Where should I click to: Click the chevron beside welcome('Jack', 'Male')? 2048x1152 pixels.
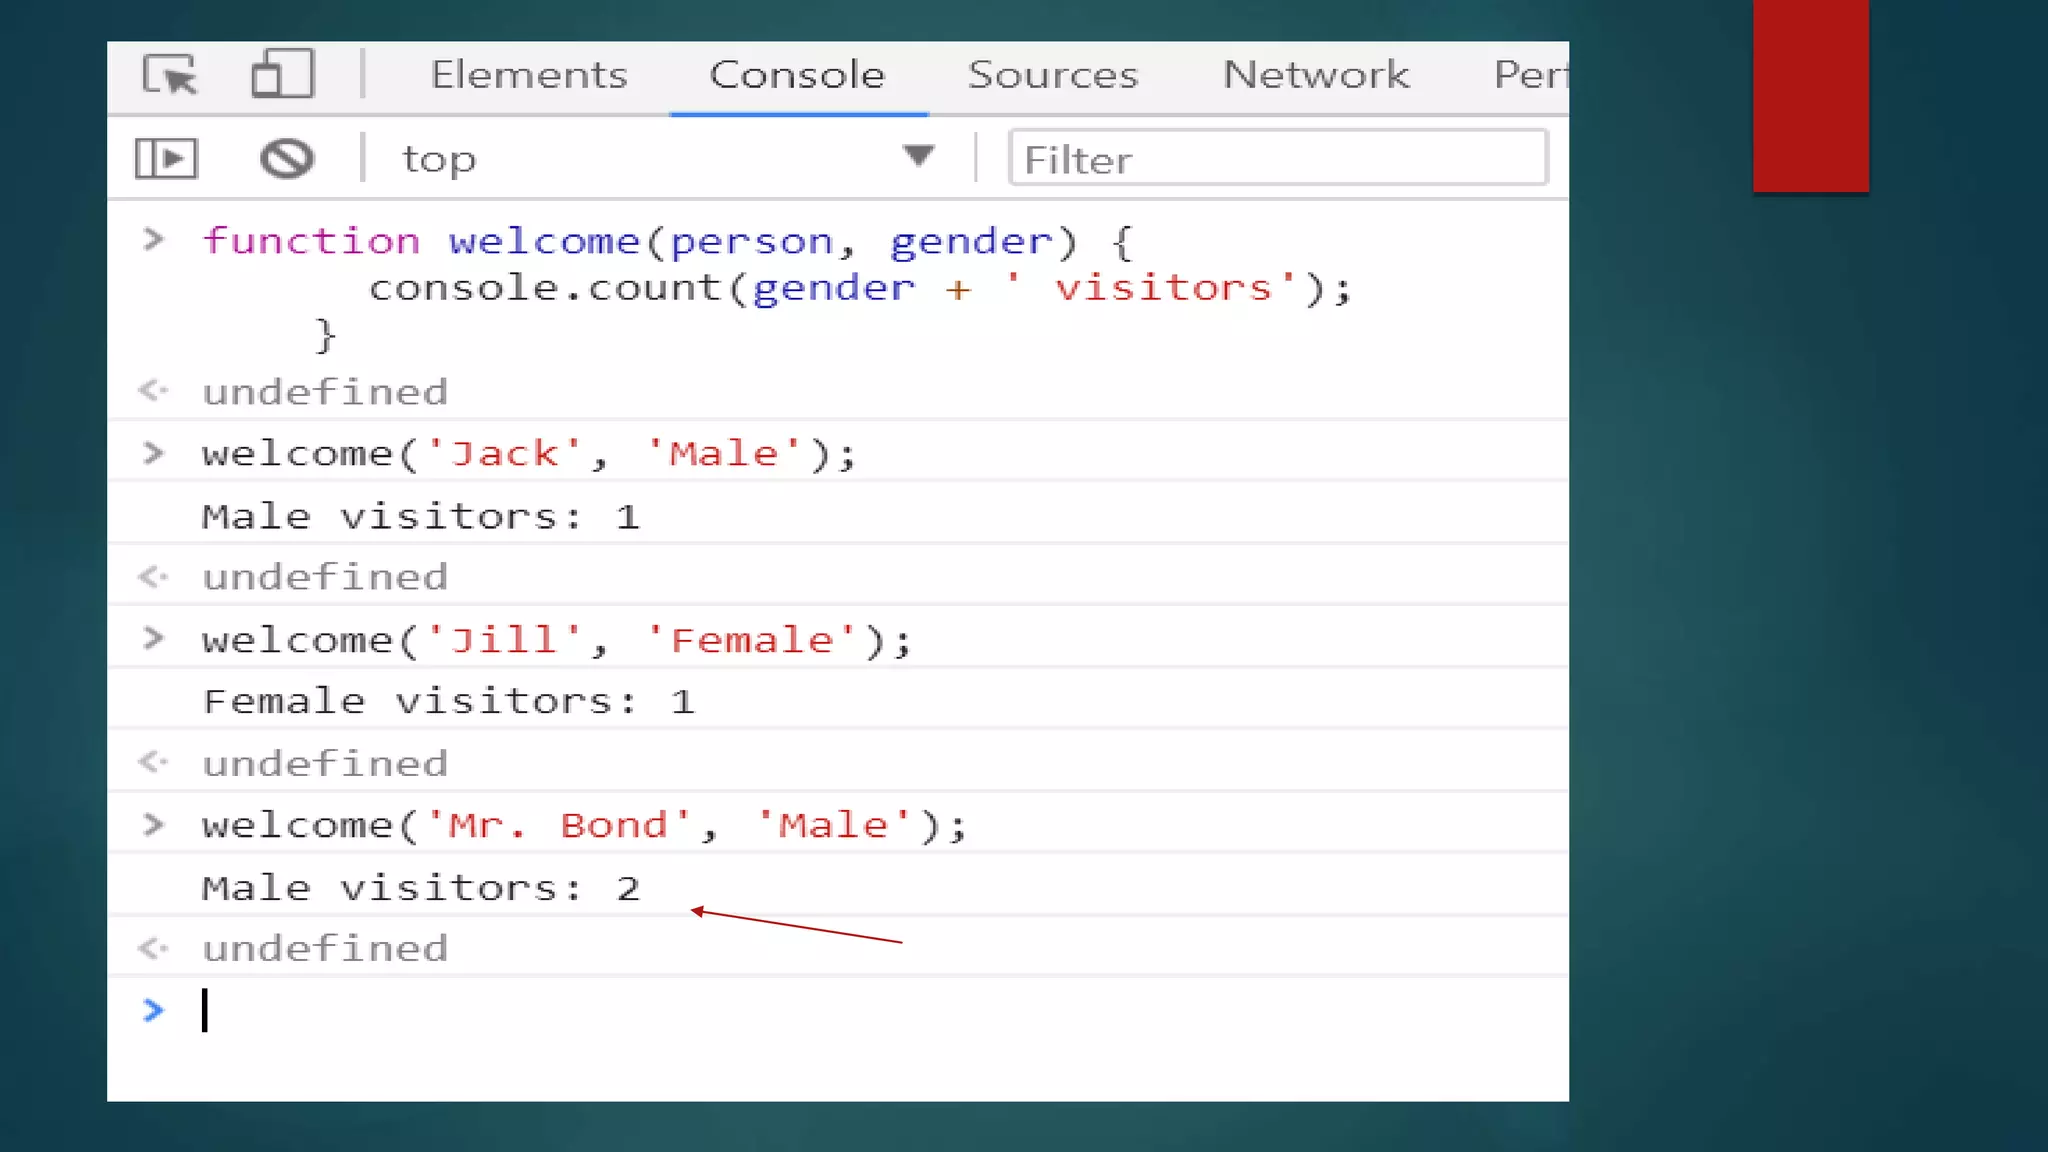(153, 454)
